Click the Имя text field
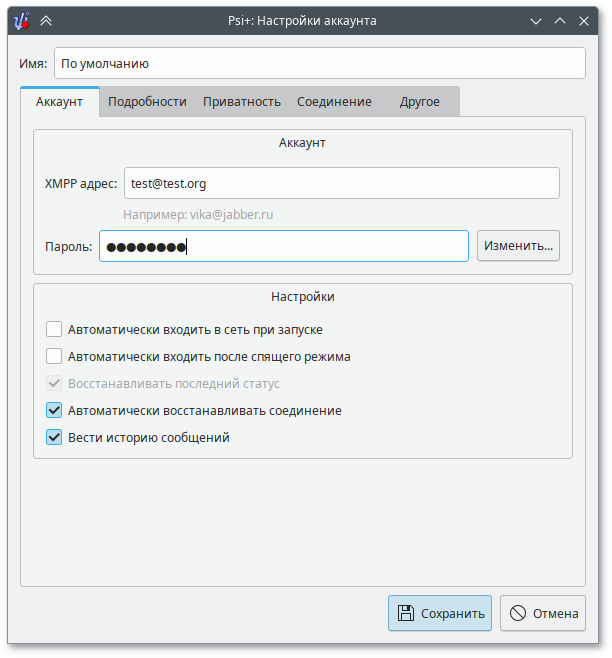 click(319, 63)
